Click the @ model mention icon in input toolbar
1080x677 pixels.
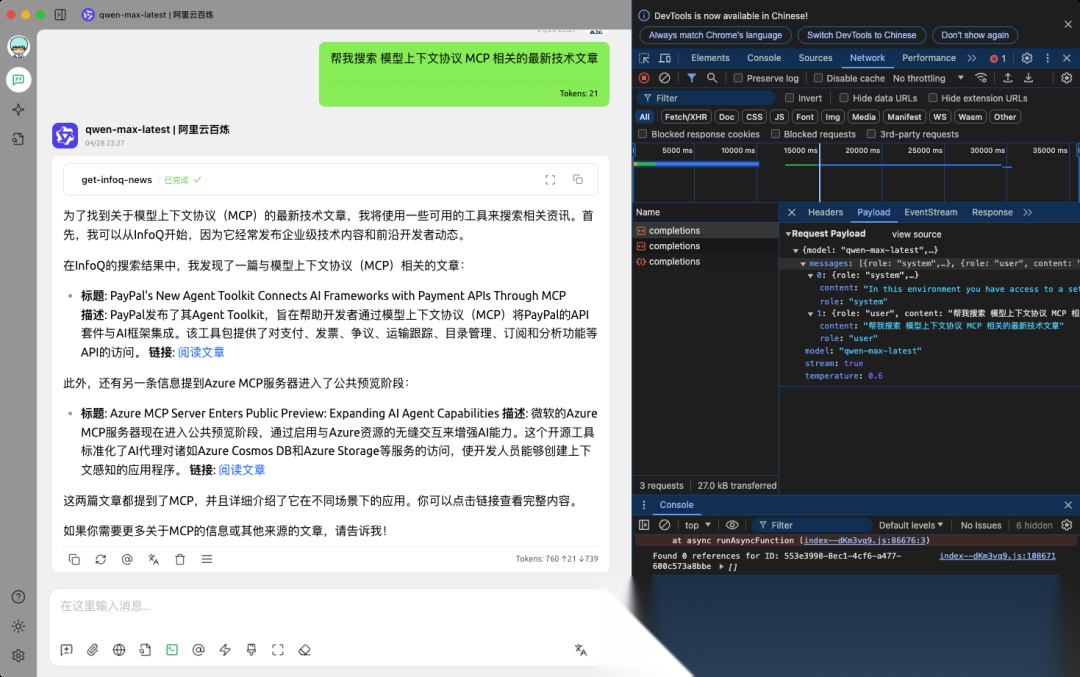(x=198, y=649)
